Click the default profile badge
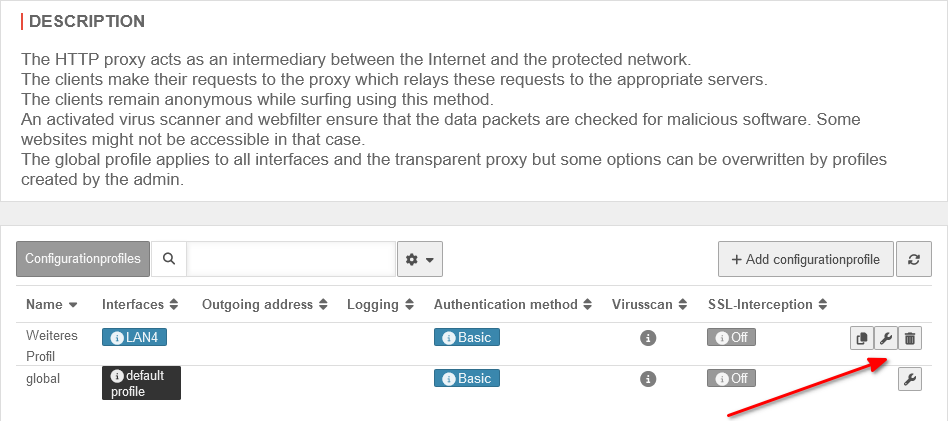This screenshot has height=421, width=948. click(x=141, y=383)
